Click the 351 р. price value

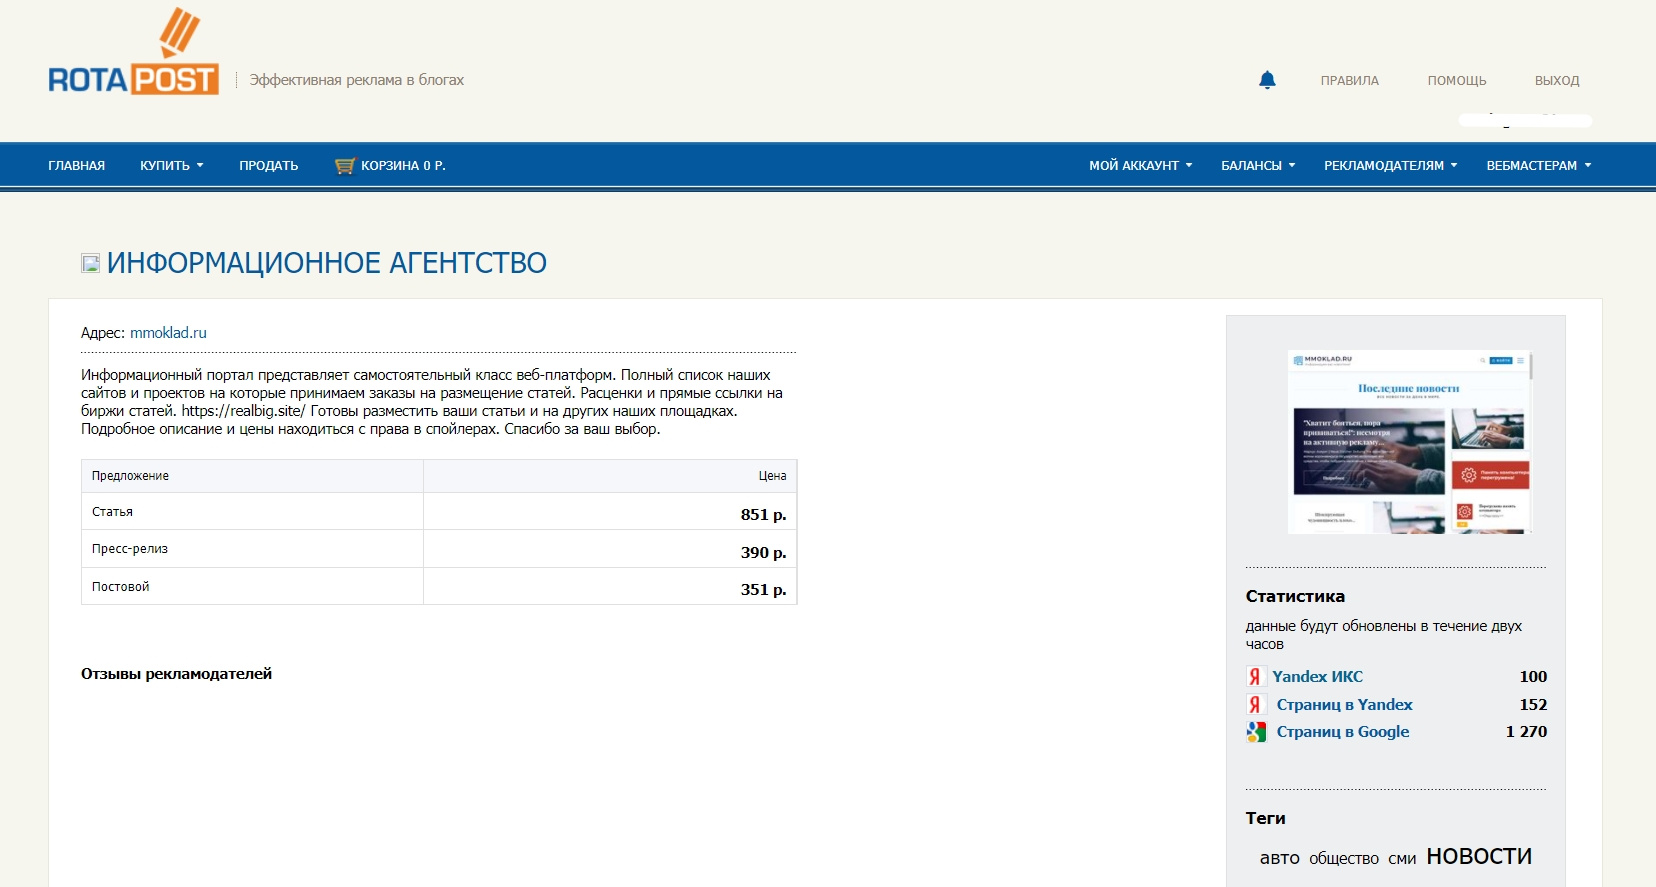(763, 590)
